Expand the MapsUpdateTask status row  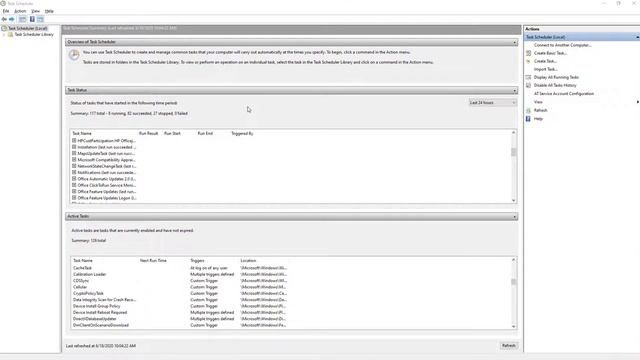(74, 153)
